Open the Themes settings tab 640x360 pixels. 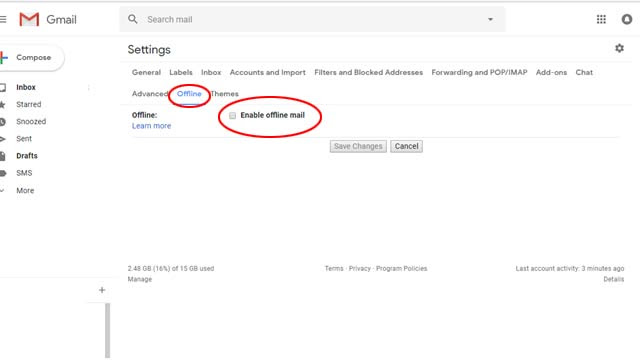224,94
